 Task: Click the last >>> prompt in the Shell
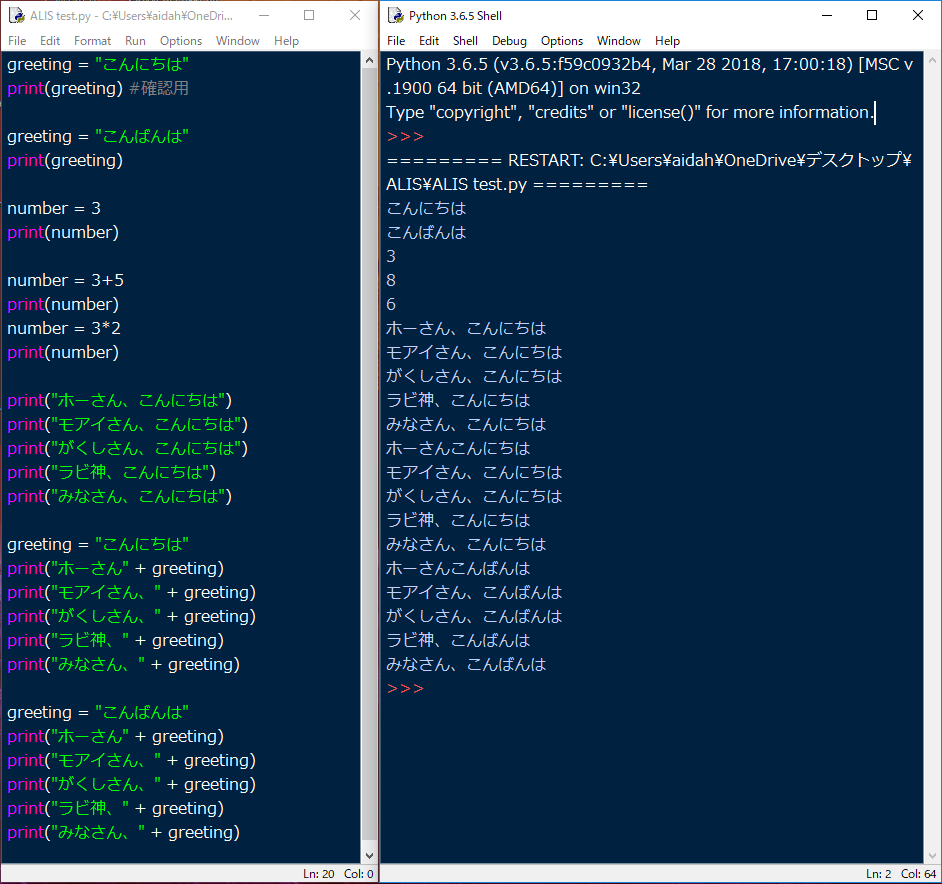405,689
